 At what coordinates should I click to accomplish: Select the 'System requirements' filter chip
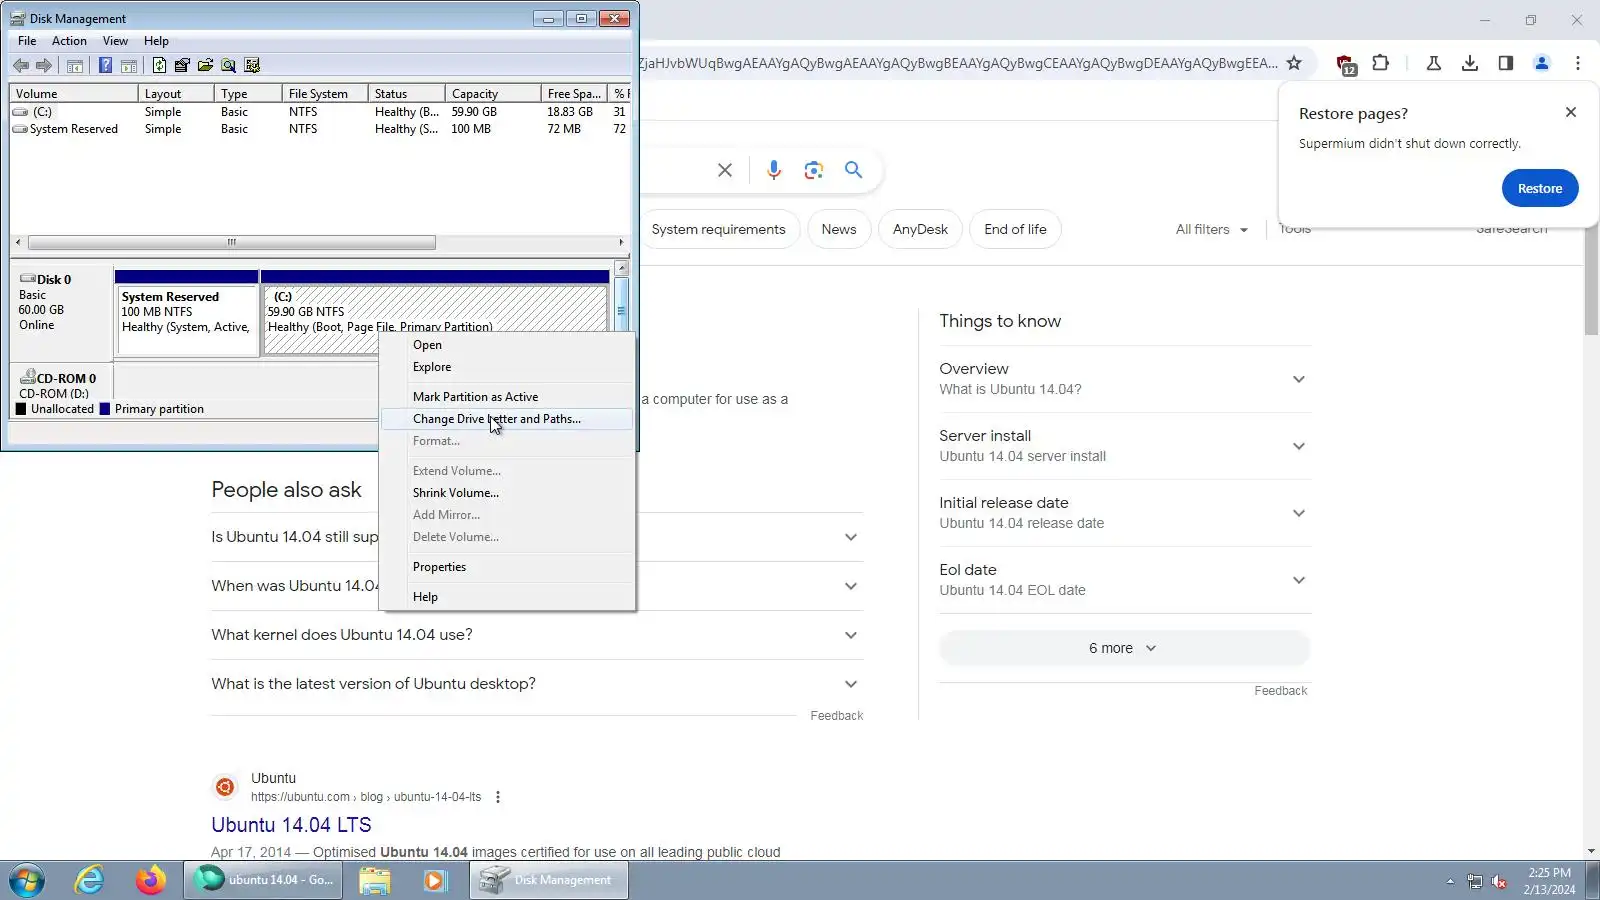pos(718,229)
